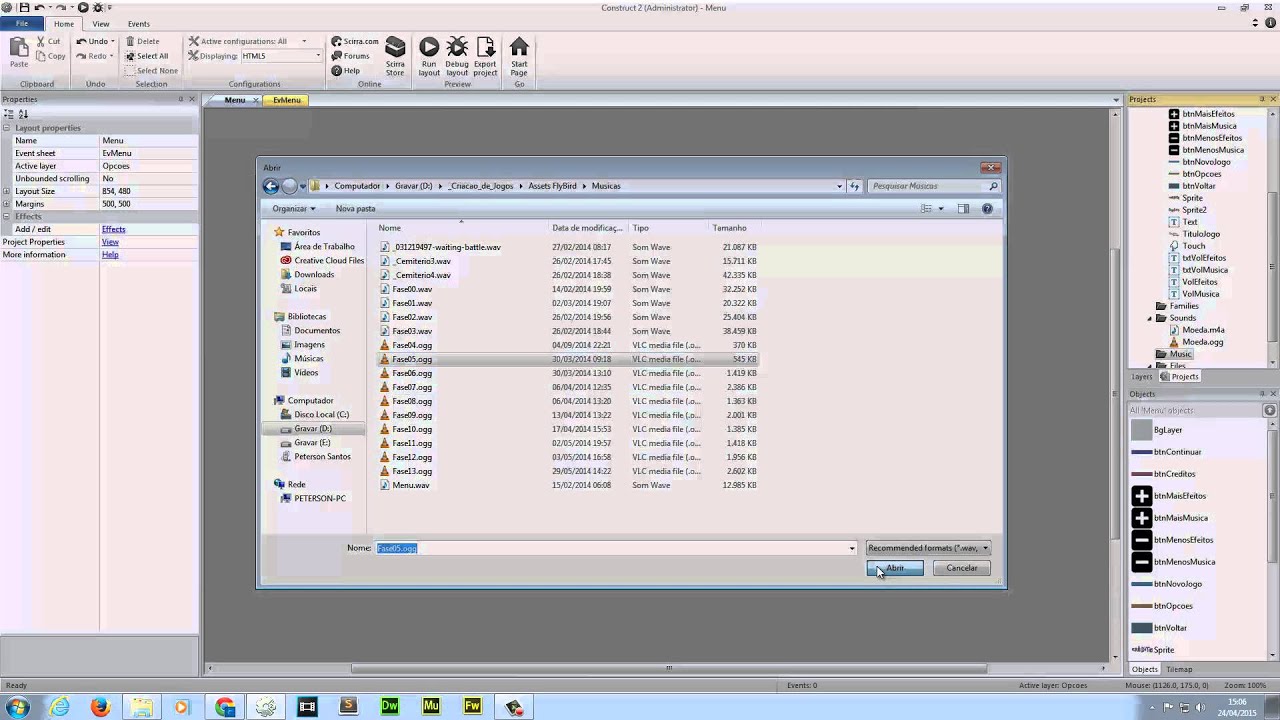Click the Pesquisar Musicas search box
The image size is (1280, 720).
coord(935,186)
